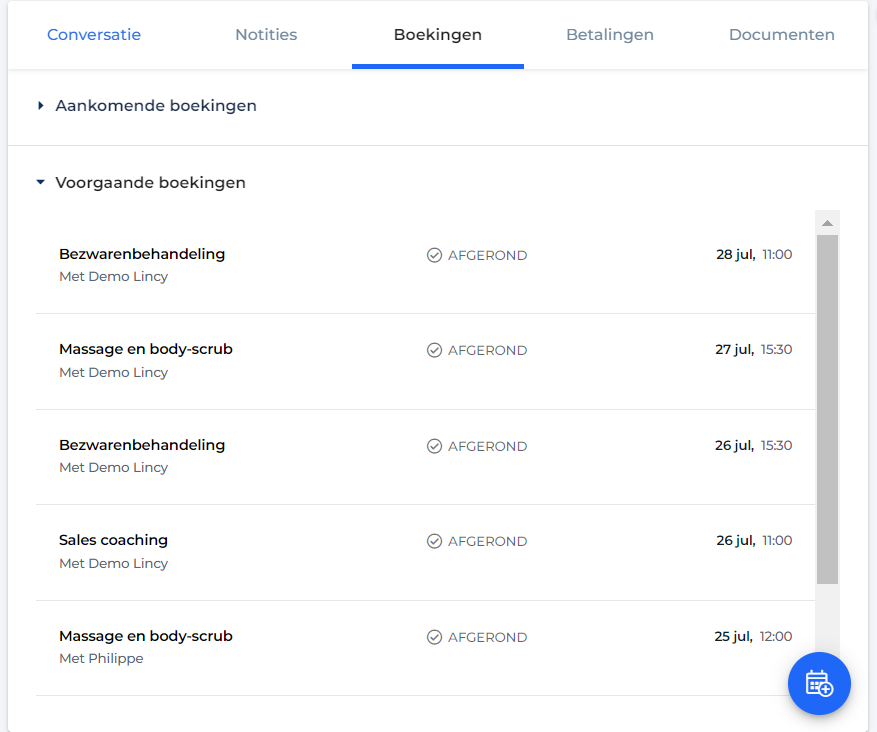The image size is (877, 732).
Task: Click the checkmark icon on the Sales coaching booking
Action: pos(435,541)
